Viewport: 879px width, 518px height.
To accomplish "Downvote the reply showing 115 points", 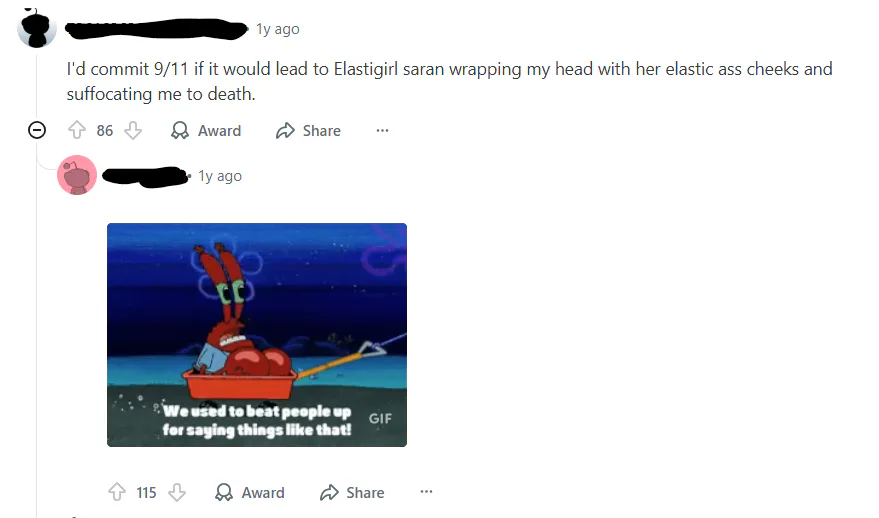I will click(177, 492).
